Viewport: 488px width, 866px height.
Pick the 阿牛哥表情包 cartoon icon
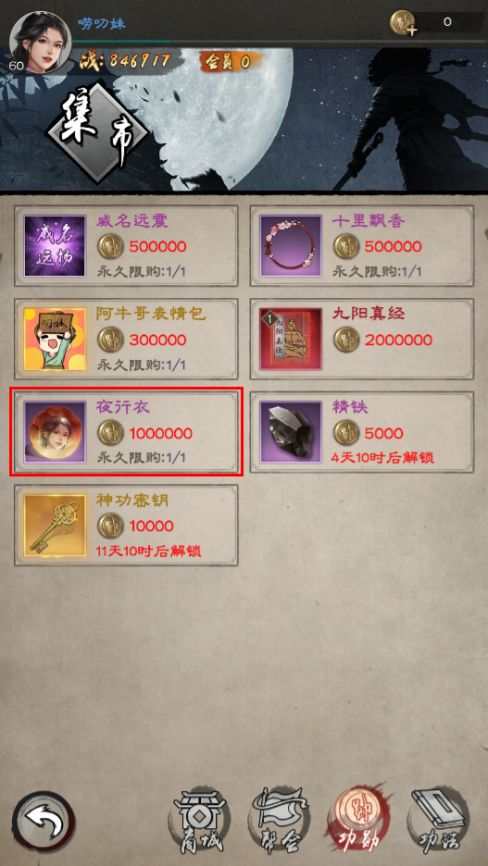point(55,339)
